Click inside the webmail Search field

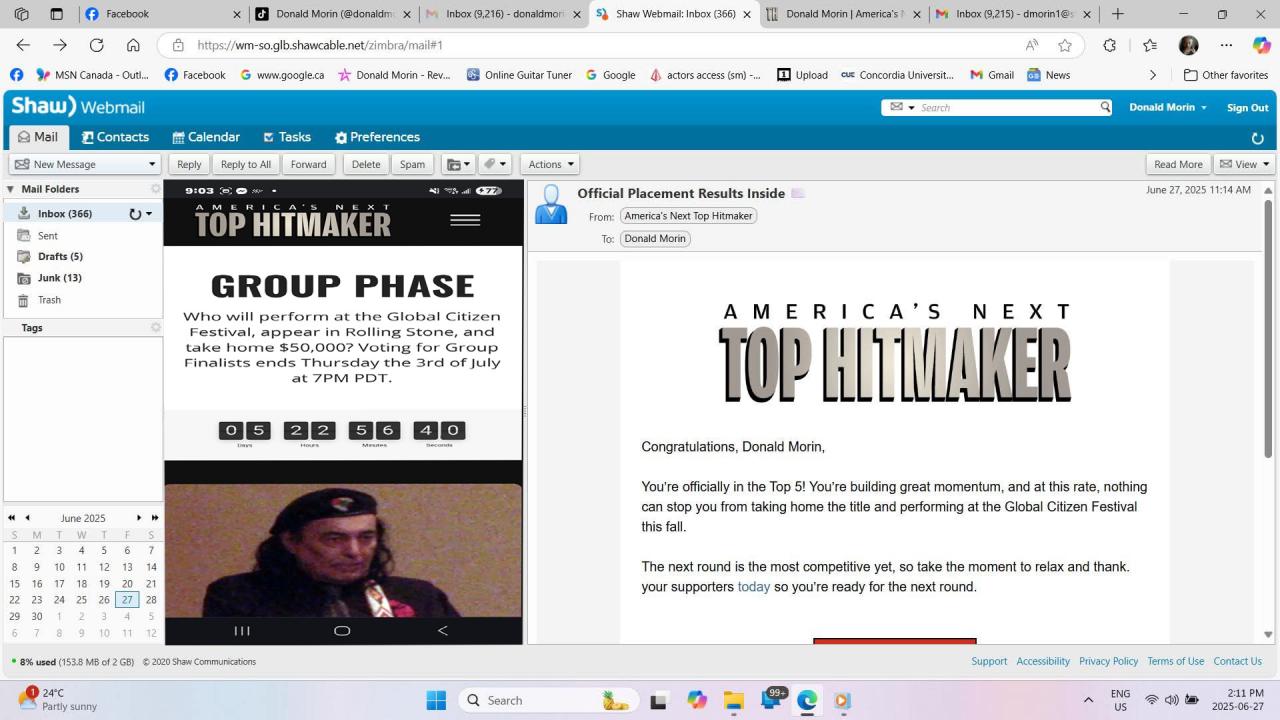point(1008,107)
